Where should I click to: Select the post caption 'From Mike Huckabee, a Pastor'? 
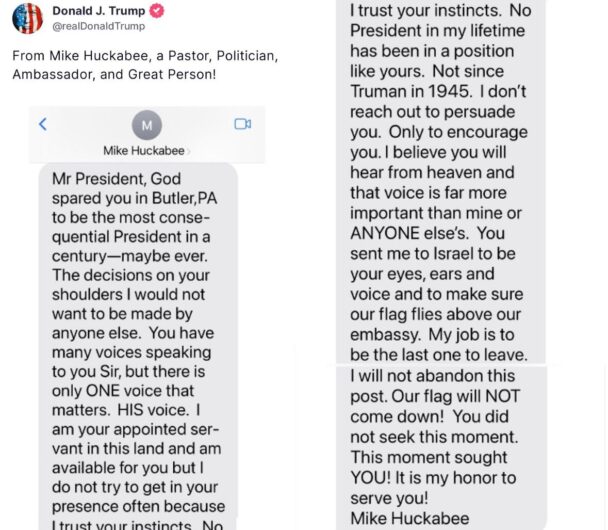coord(145,65)
